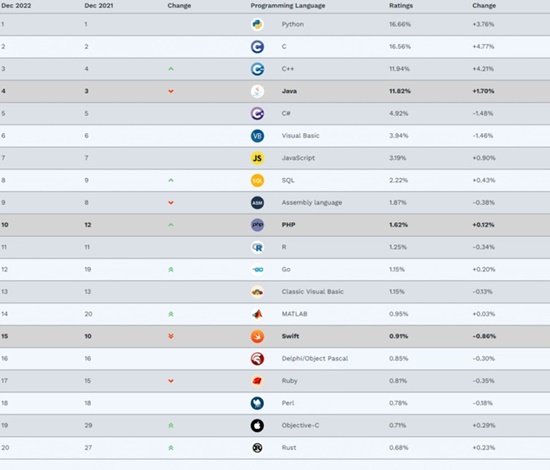
Task: Open the Assembly language entry
Action: click(311, 203)
